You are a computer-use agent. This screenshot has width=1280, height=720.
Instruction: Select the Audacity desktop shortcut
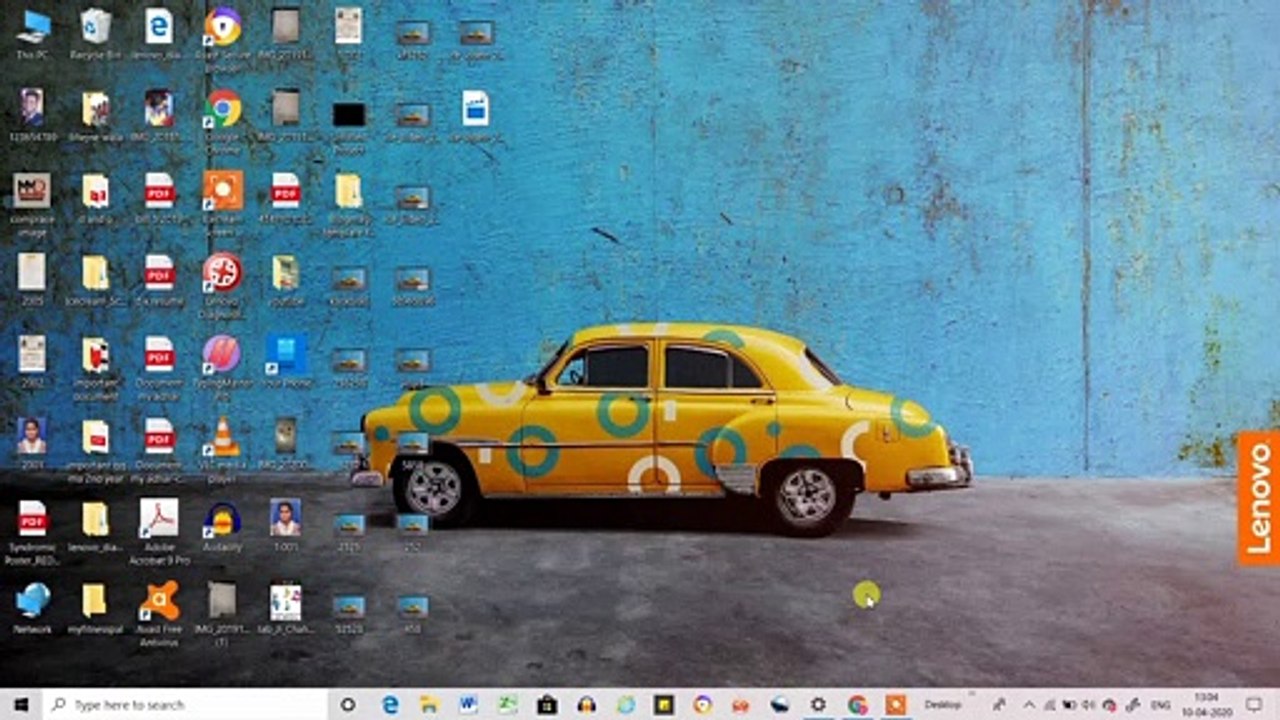(x=222, y=526)
